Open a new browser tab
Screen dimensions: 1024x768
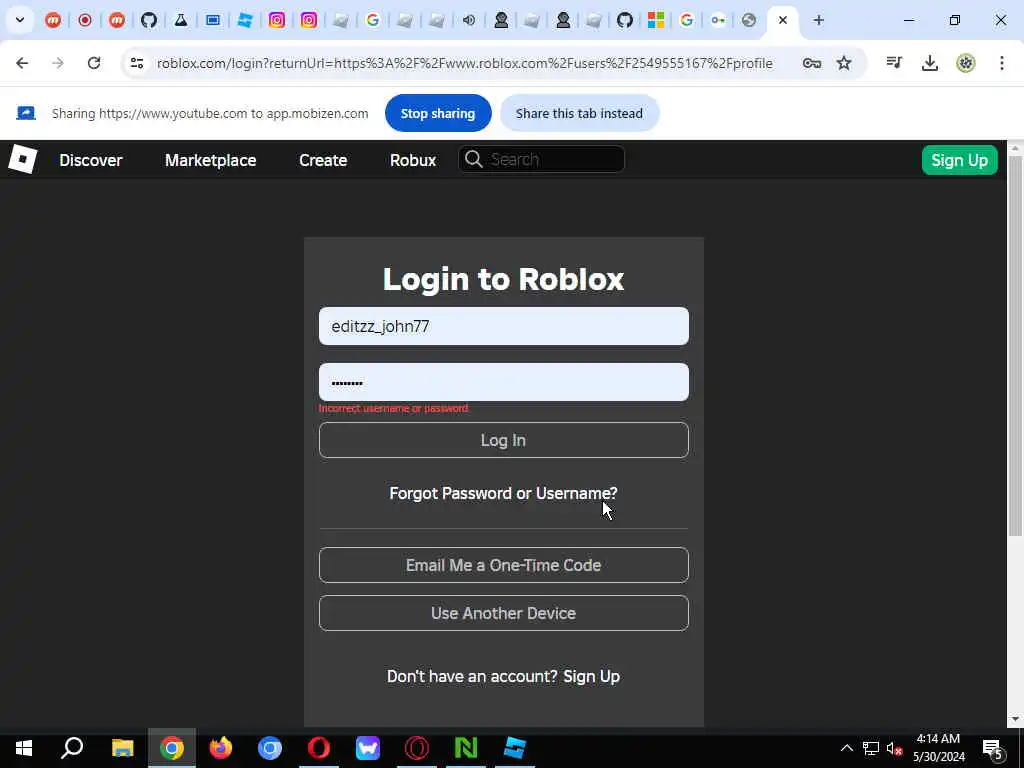818,20
